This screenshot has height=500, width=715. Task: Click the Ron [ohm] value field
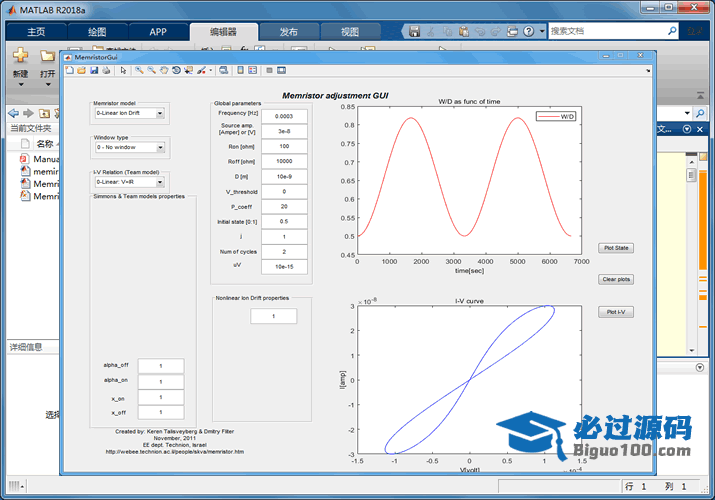pos(284,146)
